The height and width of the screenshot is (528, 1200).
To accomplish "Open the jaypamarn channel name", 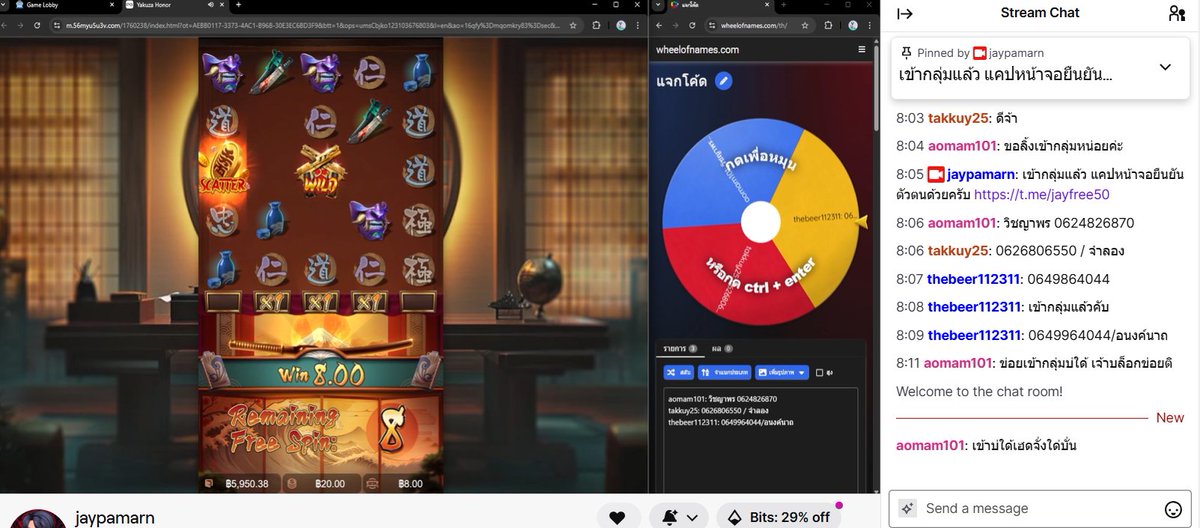I will click(x=115, y=518).
